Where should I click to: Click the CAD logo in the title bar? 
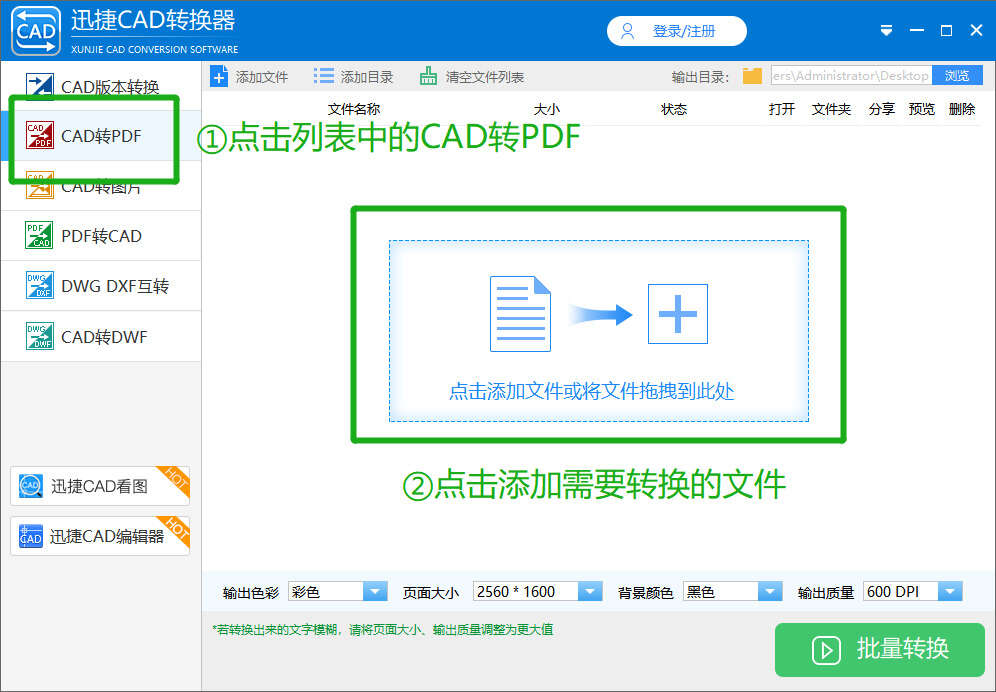36,31
